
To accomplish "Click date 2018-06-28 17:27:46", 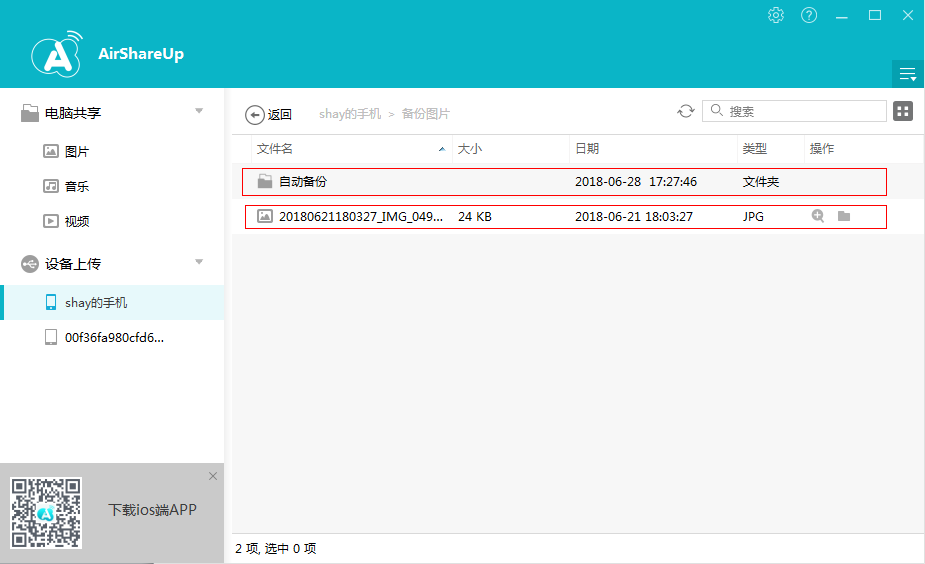I will coord(636,182).
